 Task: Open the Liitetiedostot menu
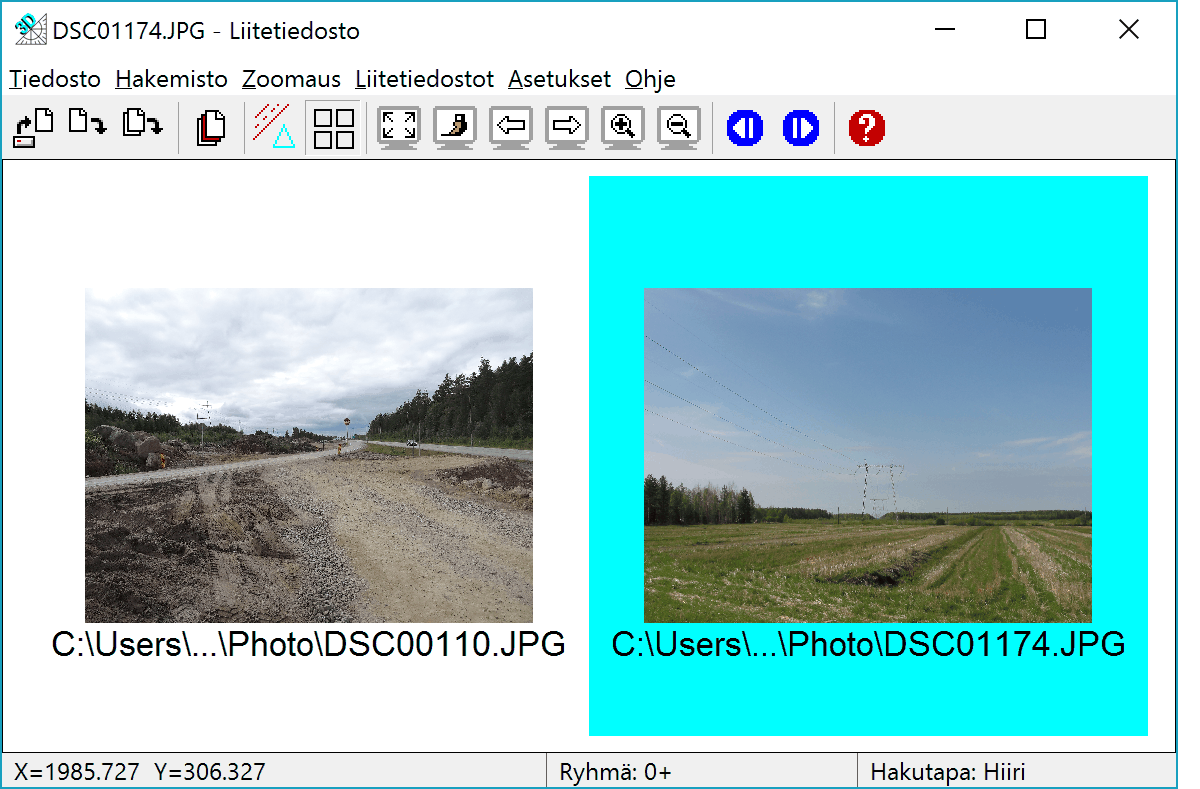(x=424, y=79)
